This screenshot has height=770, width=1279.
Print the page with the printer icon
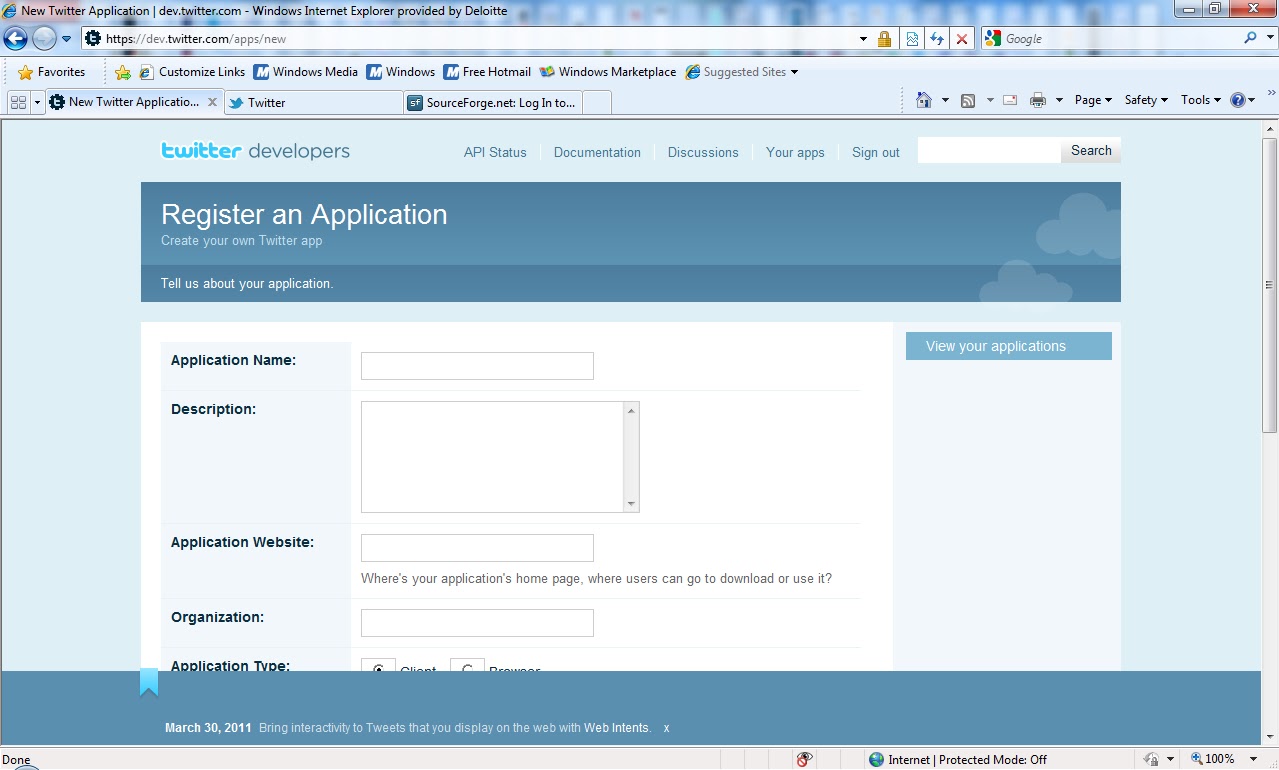[1038, 100]
